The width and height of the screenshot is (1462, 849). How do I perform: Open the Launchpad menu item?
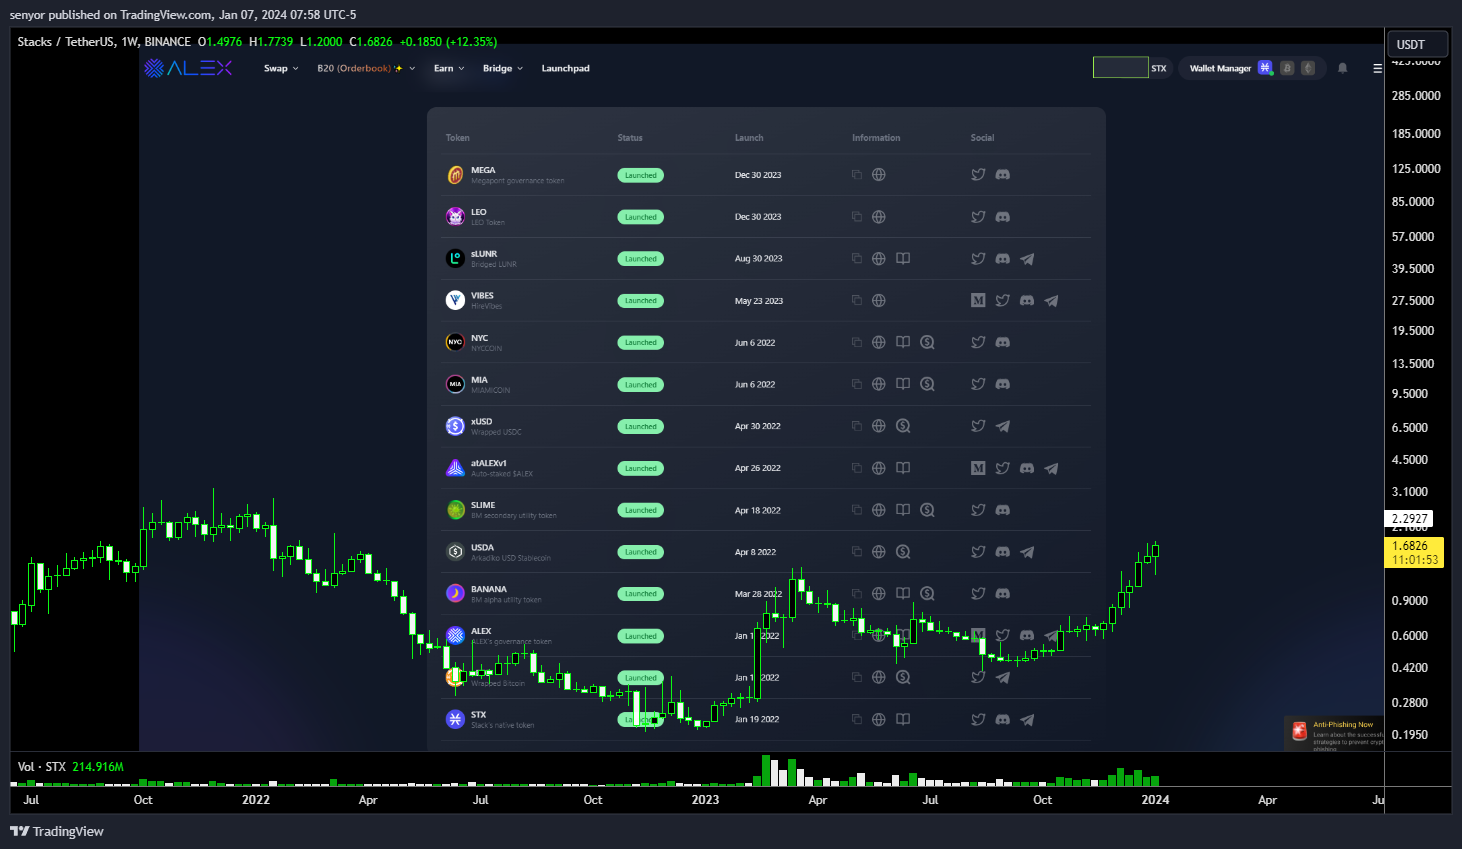point(565,68)
